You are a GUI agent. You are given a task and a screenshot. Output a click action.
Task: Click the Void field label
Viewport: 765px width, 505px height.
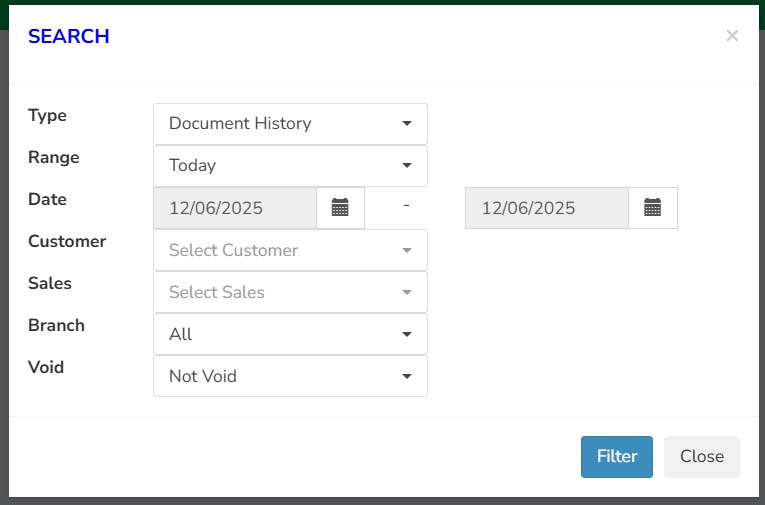[x=46, y=367]
